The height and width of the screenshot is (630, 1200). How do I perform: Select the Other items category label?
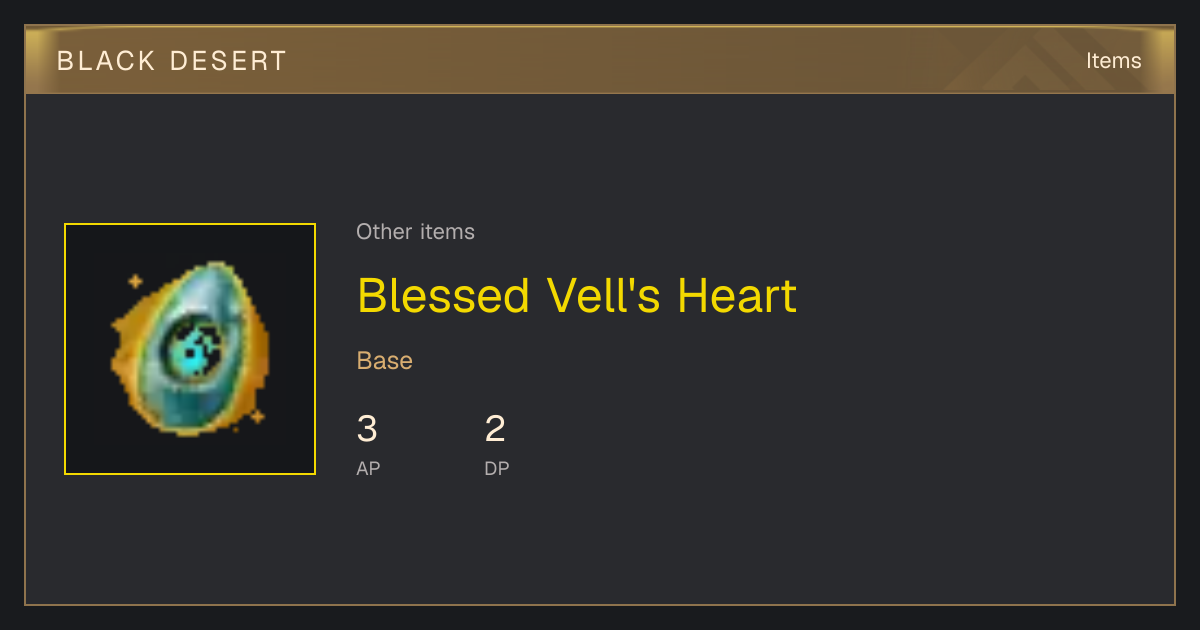point(415,232)
